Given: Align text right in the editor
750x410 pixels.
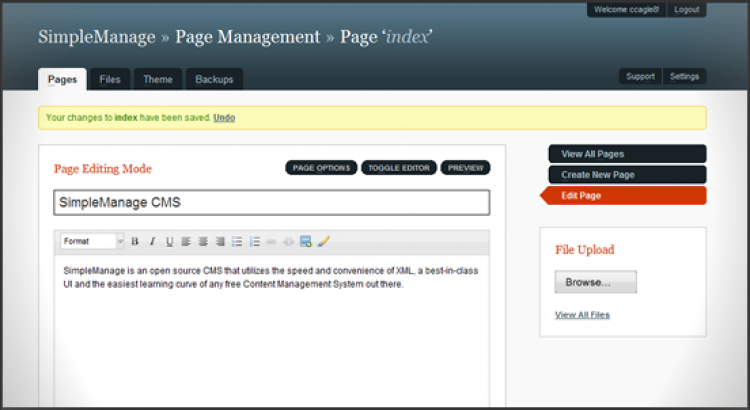Looking at the screenshot, I should tap(220, 242).
